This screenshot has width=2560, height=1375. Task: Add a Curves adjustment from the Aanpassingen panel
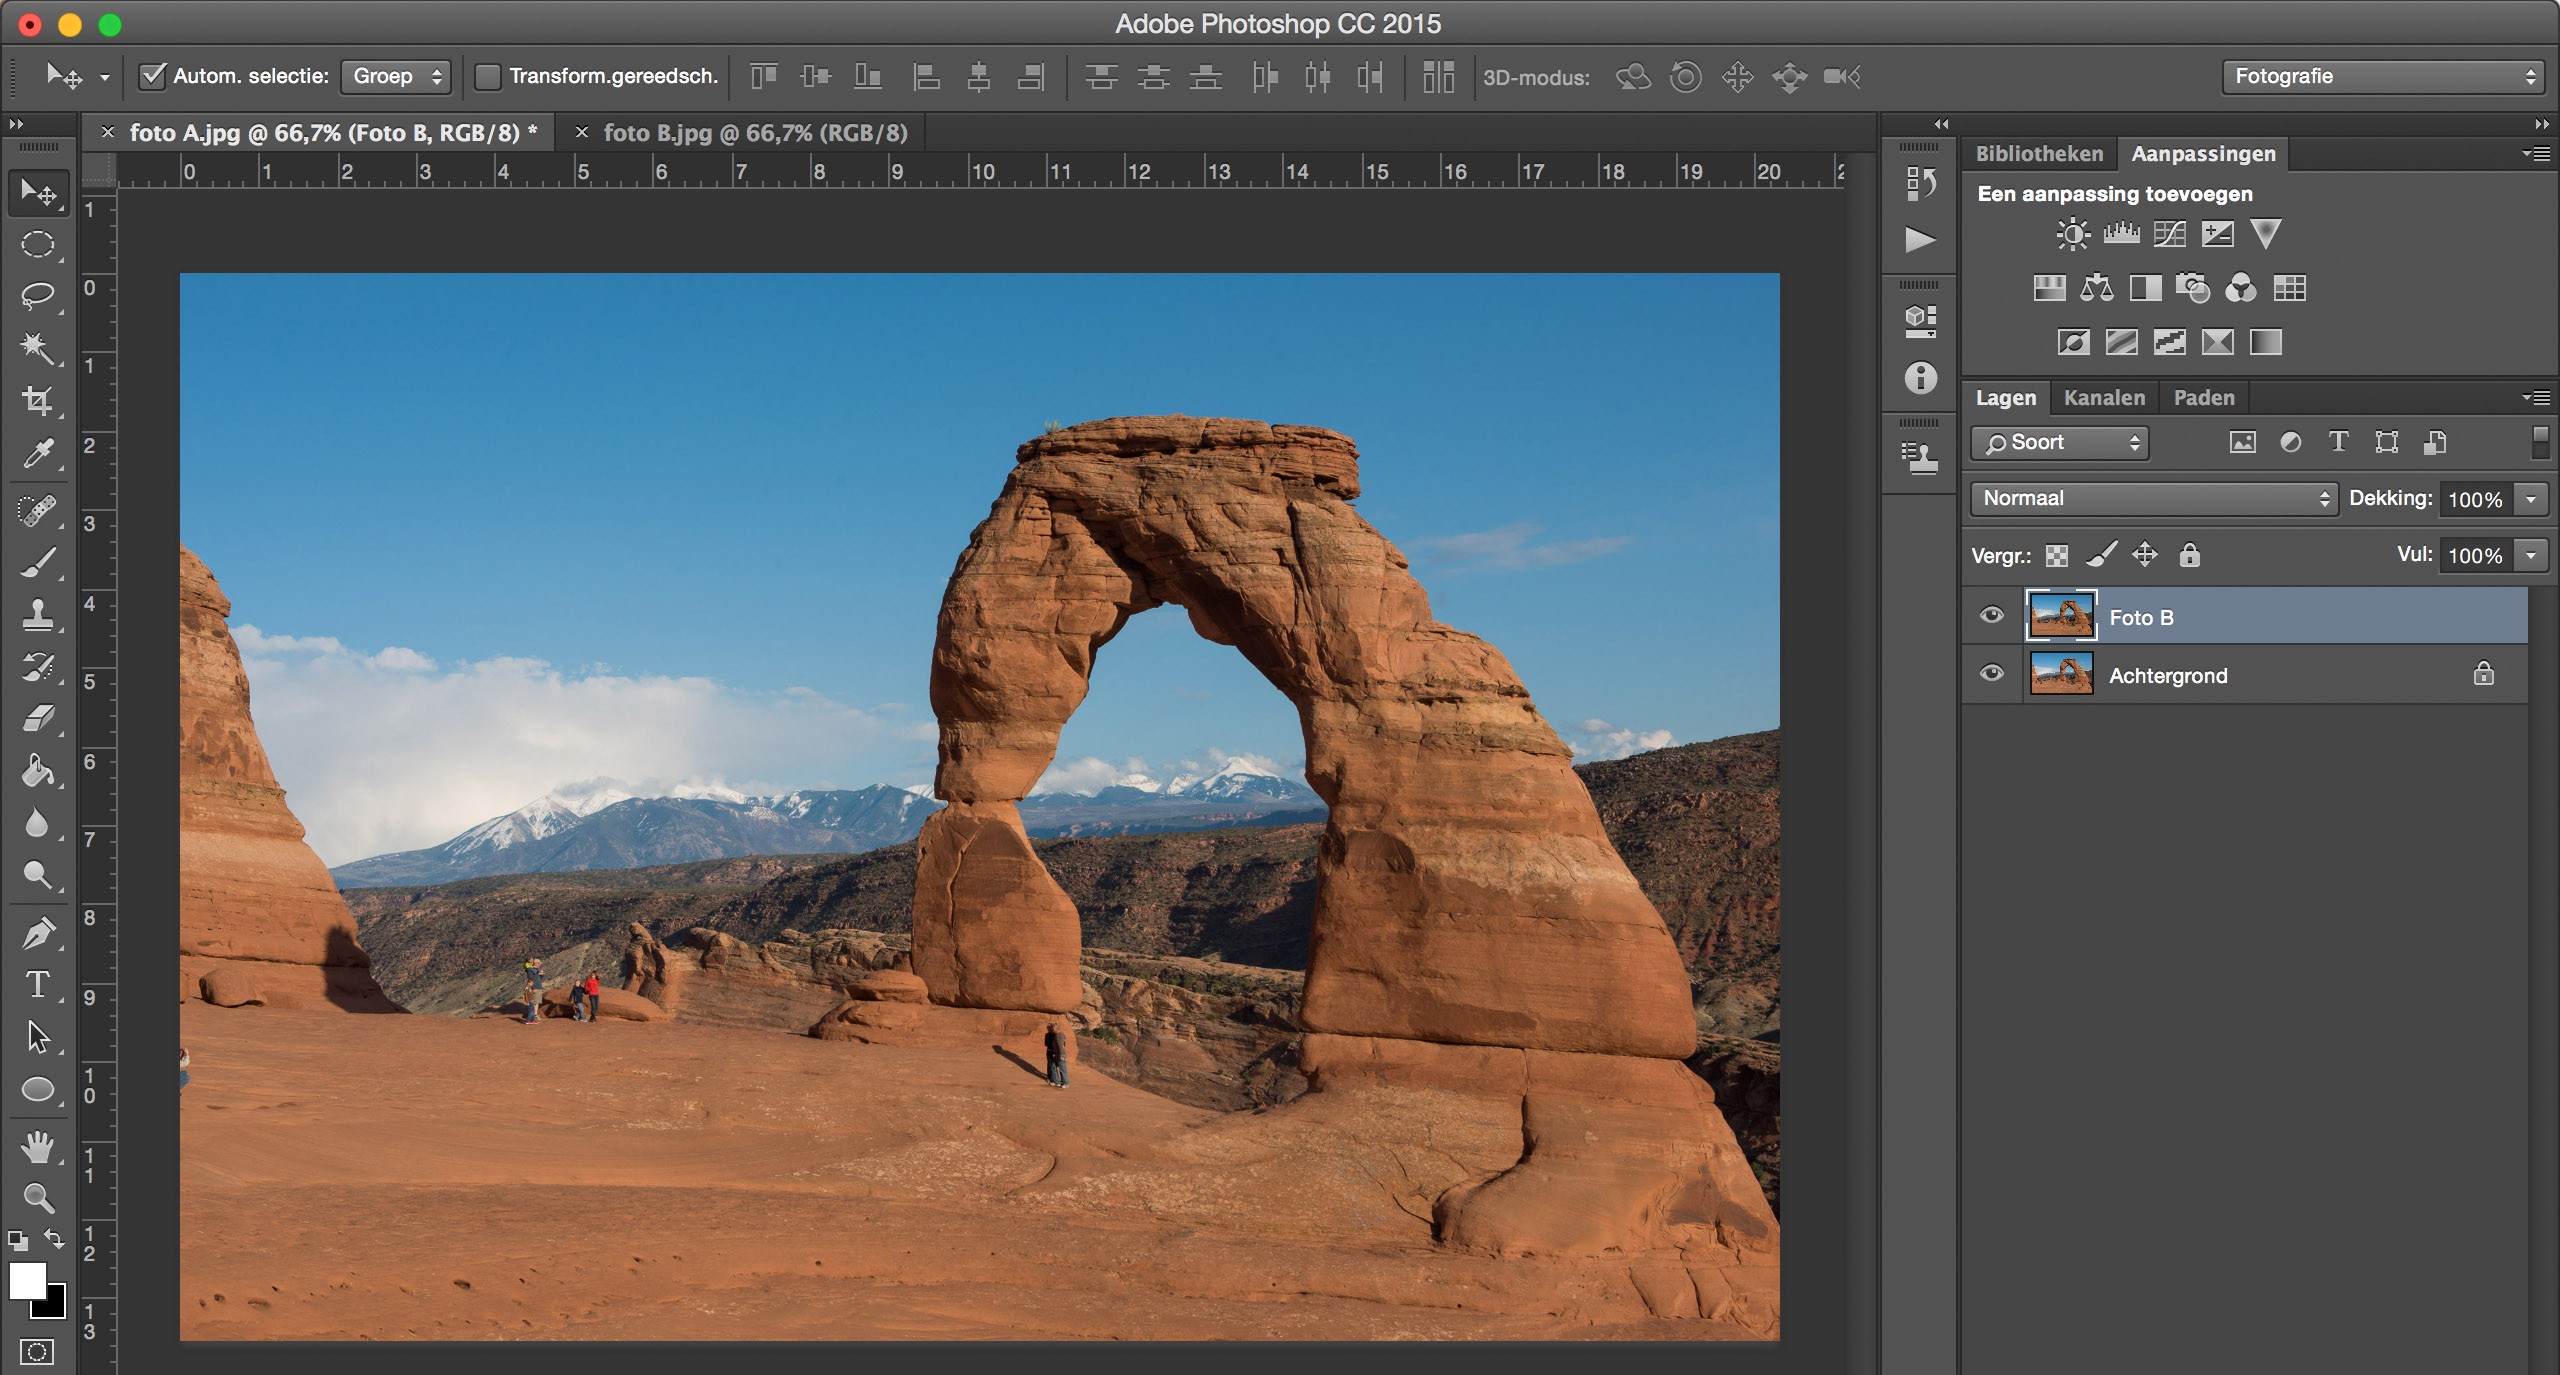pyautogui.click(x=2170, y=233)
